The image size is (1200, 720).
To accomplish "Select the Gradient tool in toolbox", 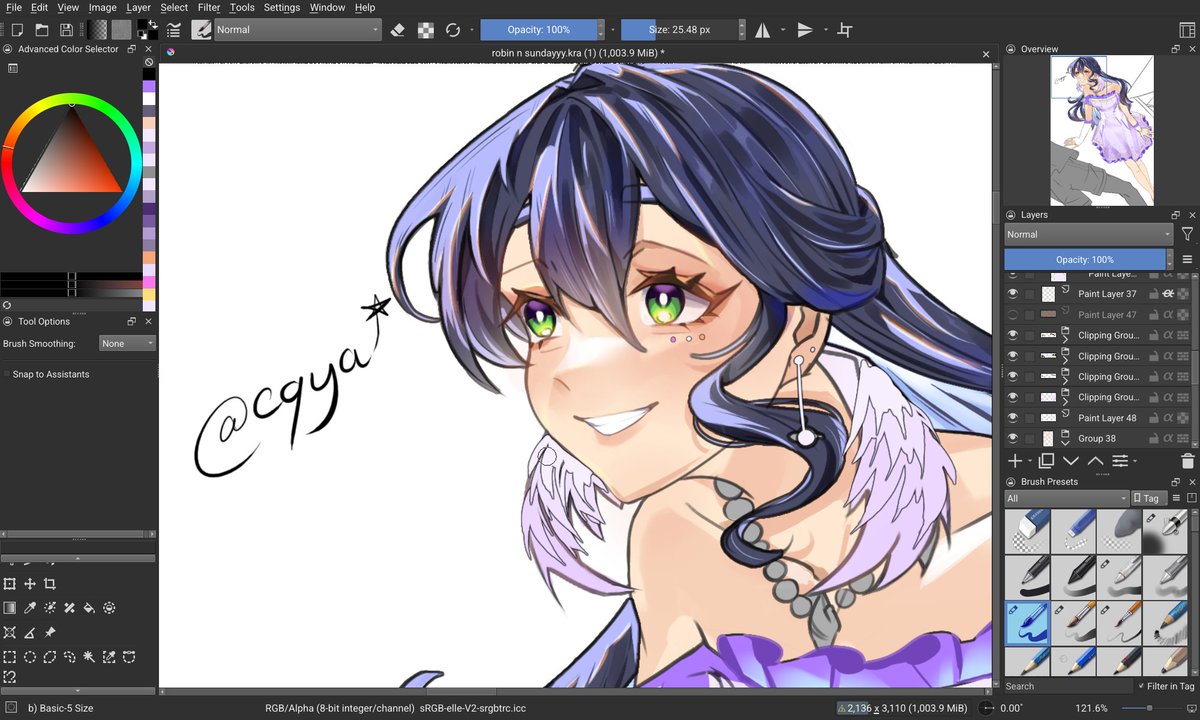I will pyautogui.click(x=10, y=608).
